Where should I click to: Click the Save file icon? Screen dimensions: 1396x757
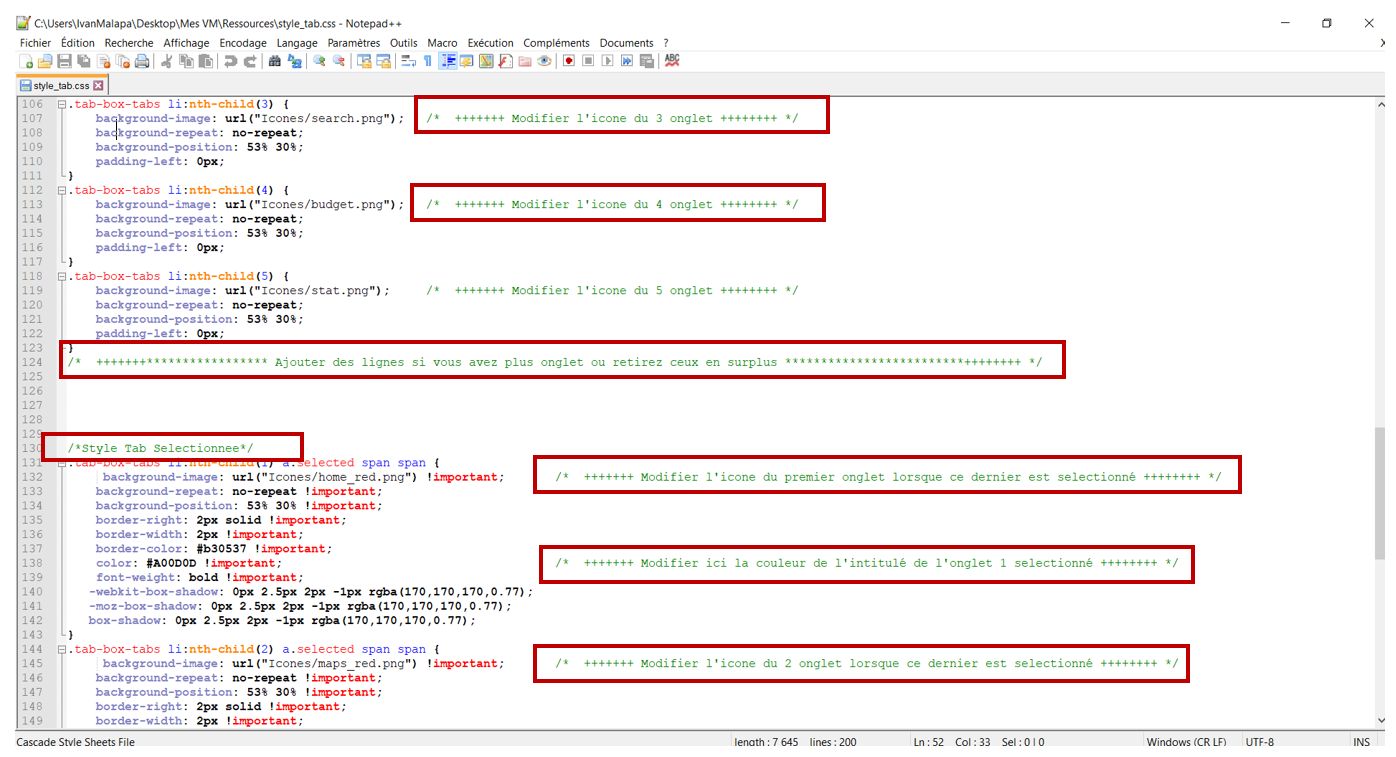click(63, 61)
